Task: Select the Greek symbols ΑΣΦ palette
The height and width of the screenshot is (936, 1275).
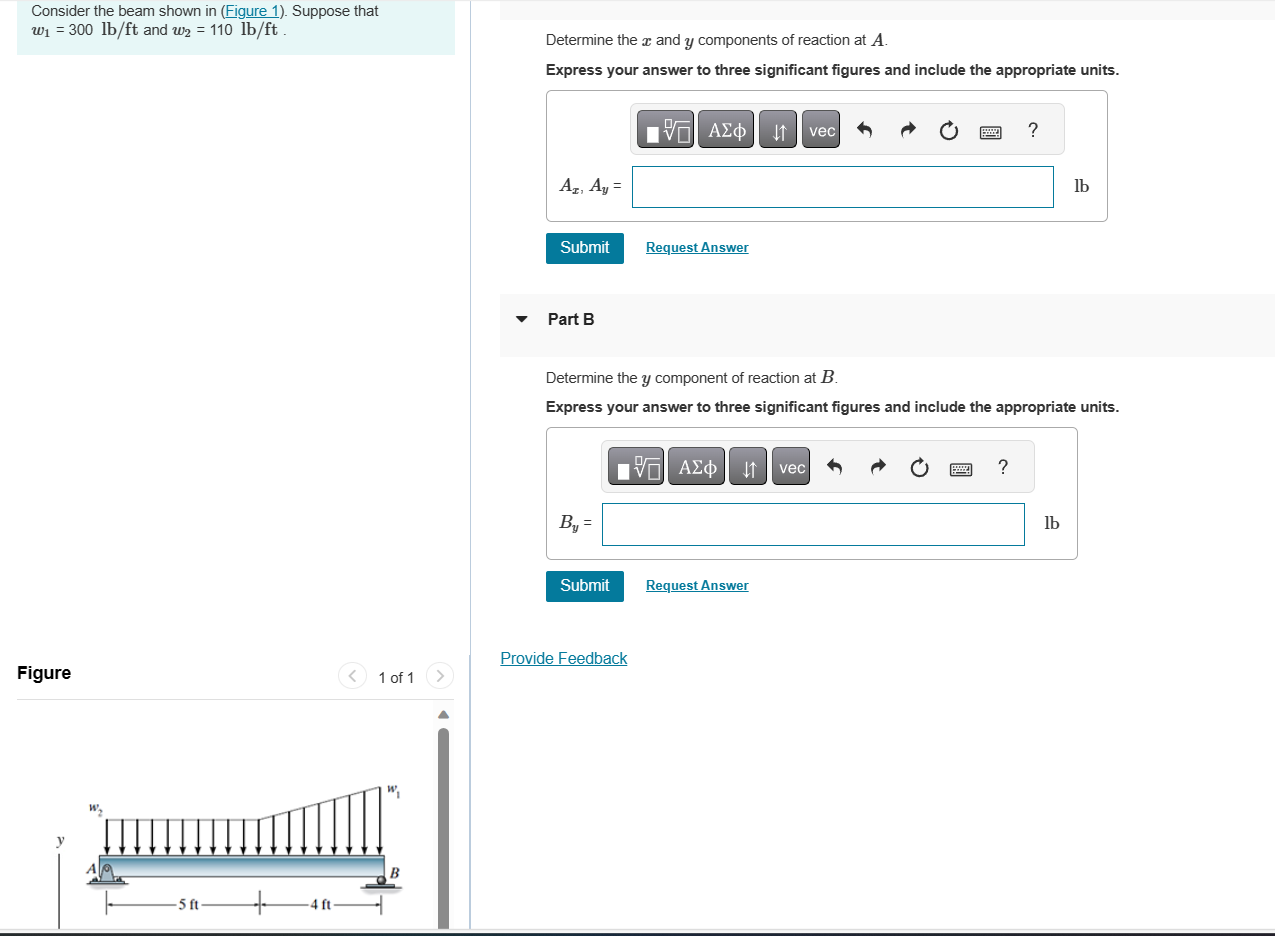Action: tap(726, 129)
